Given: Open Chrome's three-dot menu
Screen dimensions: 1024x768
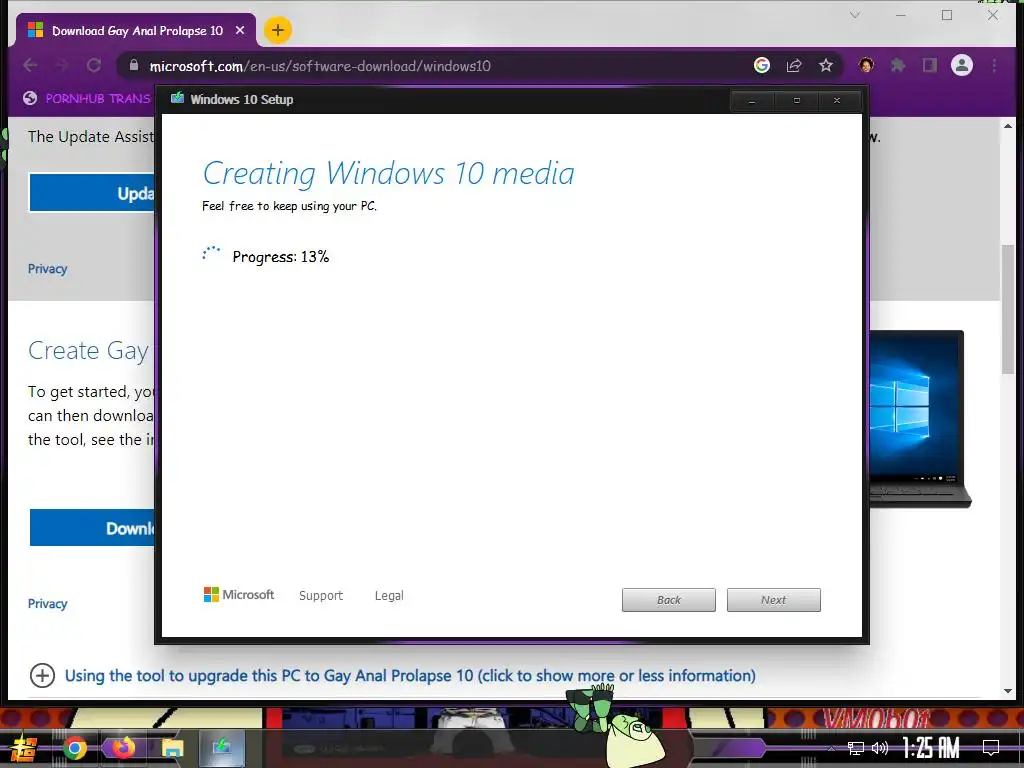Looking at the screenshot, I should [x=994, y=65].
